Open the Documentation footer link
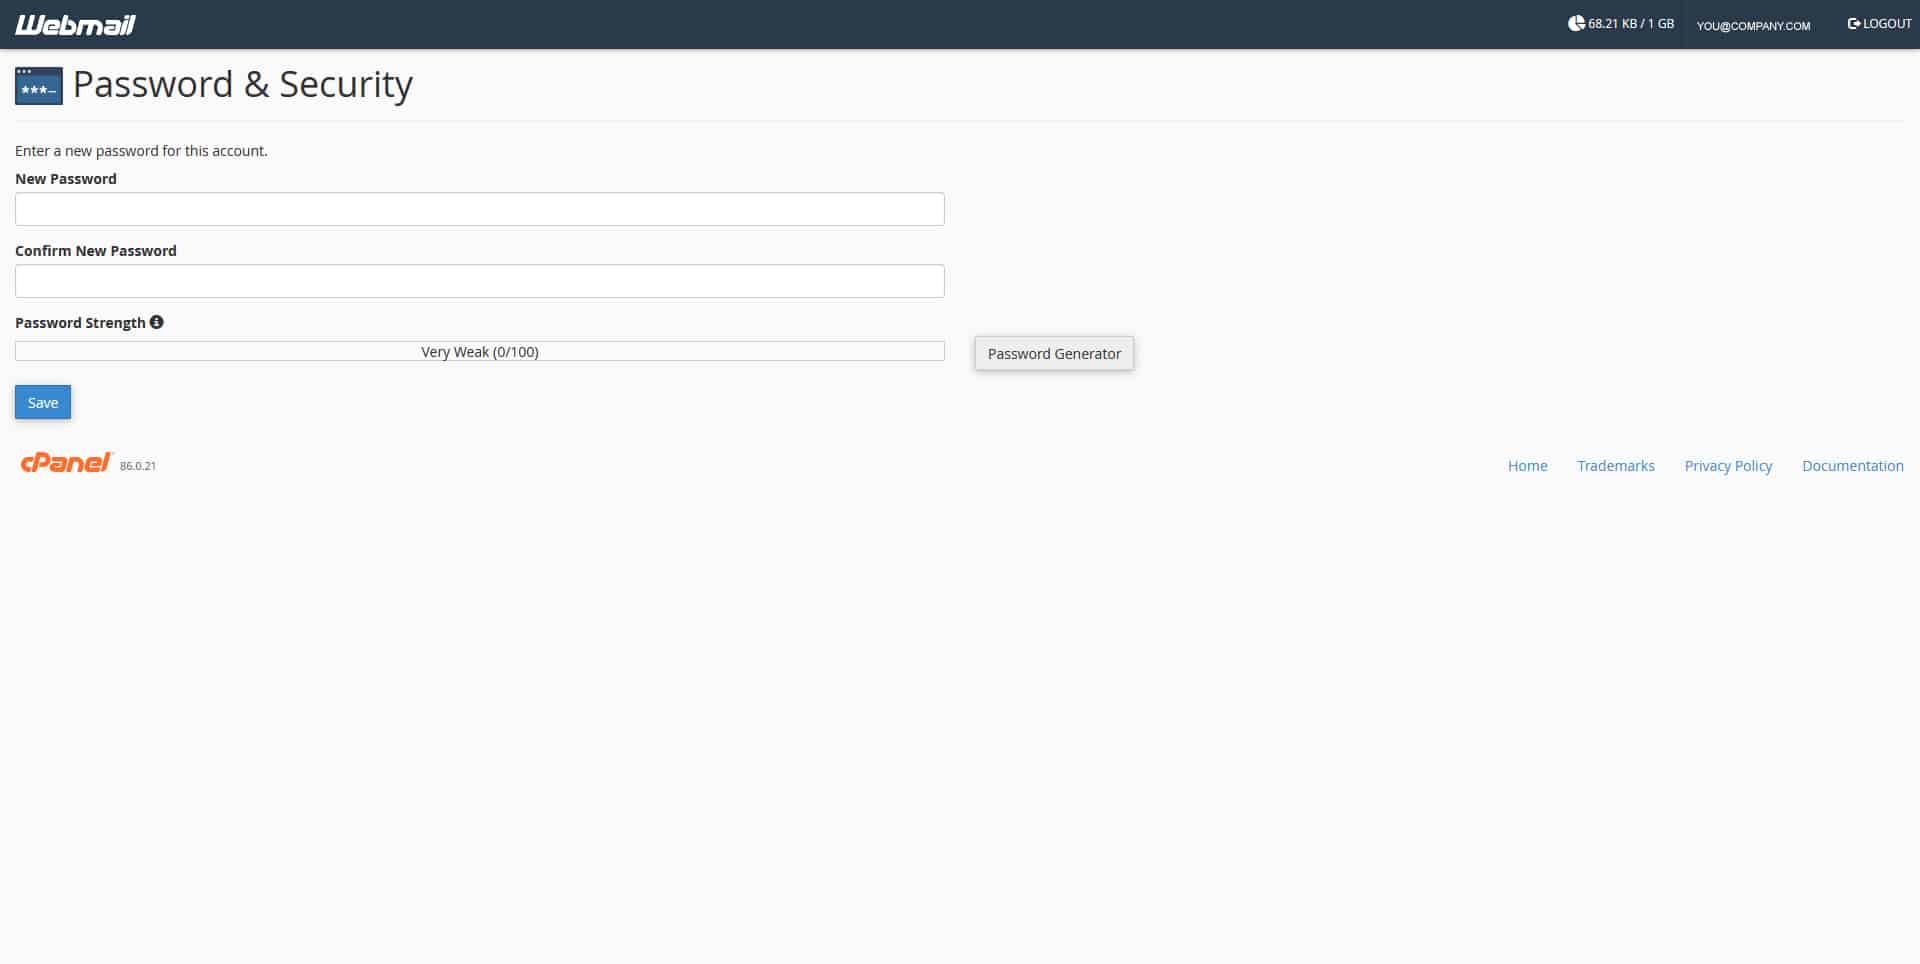The image size is (1920, 964). coord(1852,466)
